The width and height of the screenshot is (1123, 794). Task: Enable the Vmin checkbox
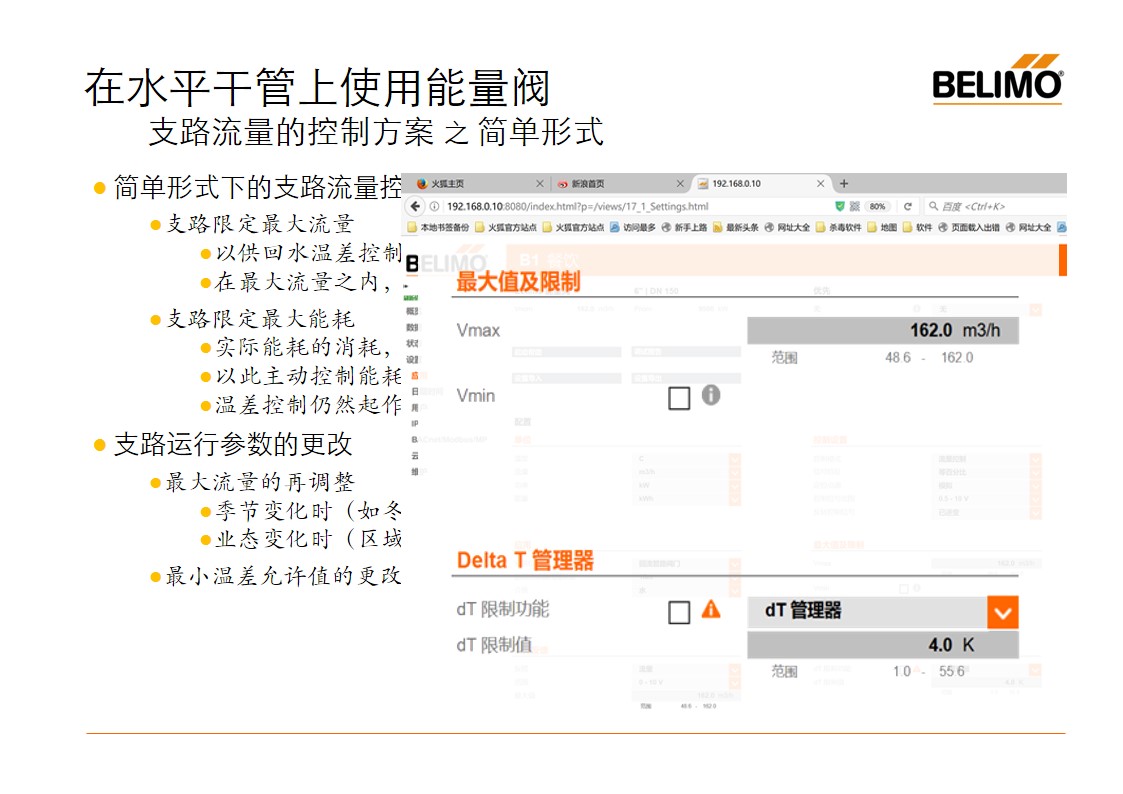679,398
